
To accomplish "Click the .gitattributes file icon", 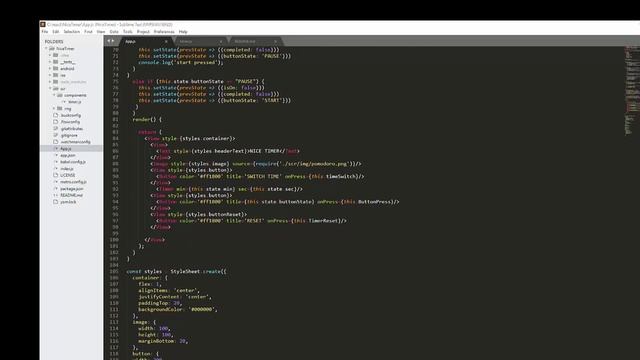I will tap(56, 129).
